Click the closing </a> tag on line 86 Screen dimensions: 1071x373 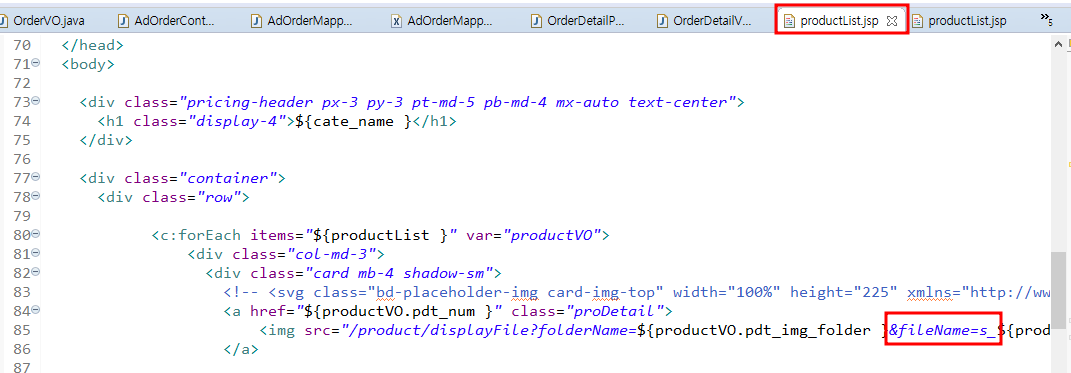(241, 350)
